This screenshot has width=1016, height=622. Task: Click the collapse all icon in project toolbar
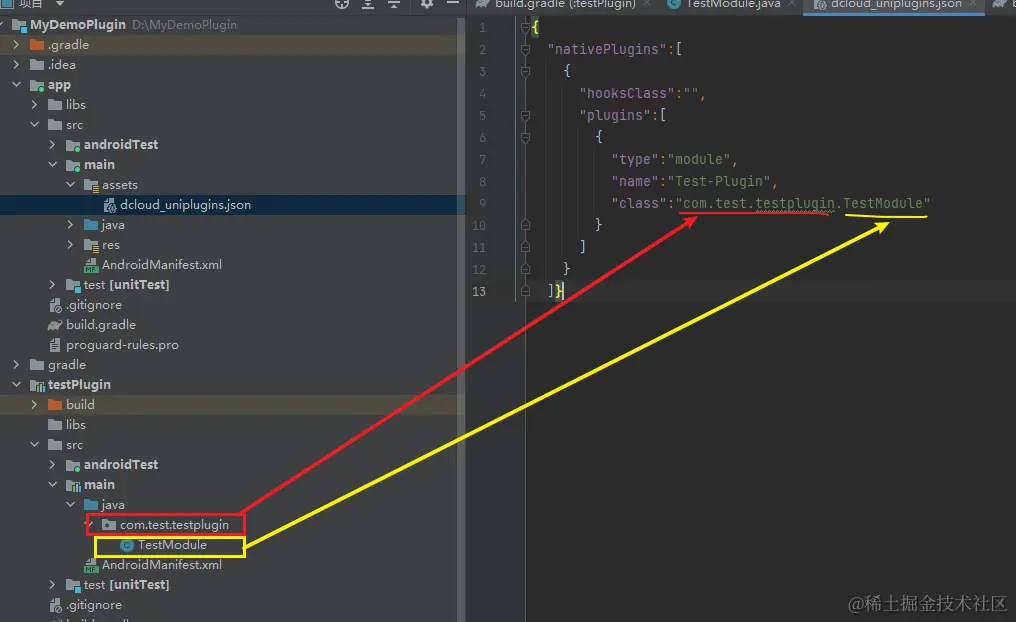pyautogui.click(x=393, y=4)
